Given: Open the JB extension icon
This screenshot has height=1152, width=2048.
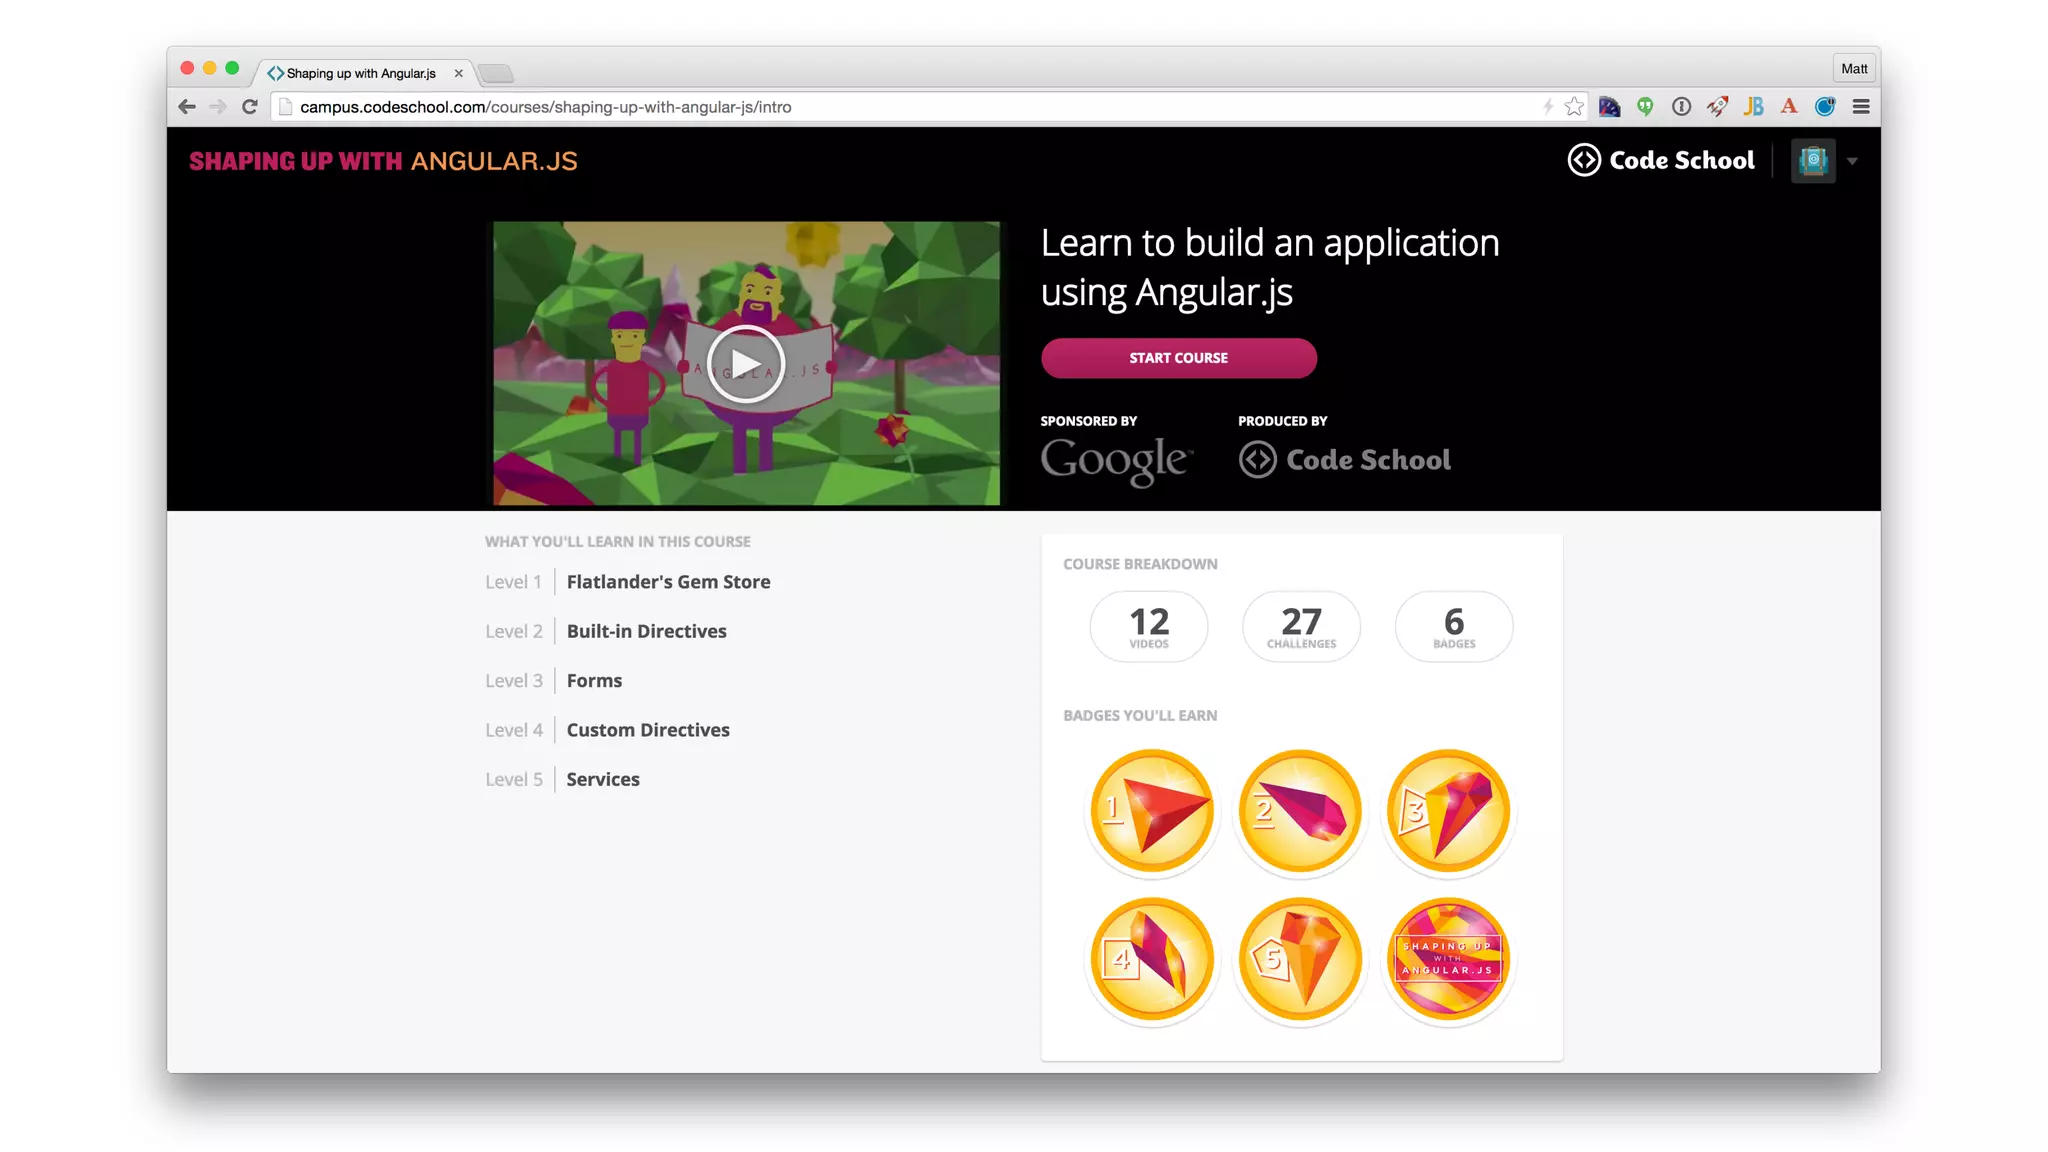Looking at the screenshot, I should 1753,107.
